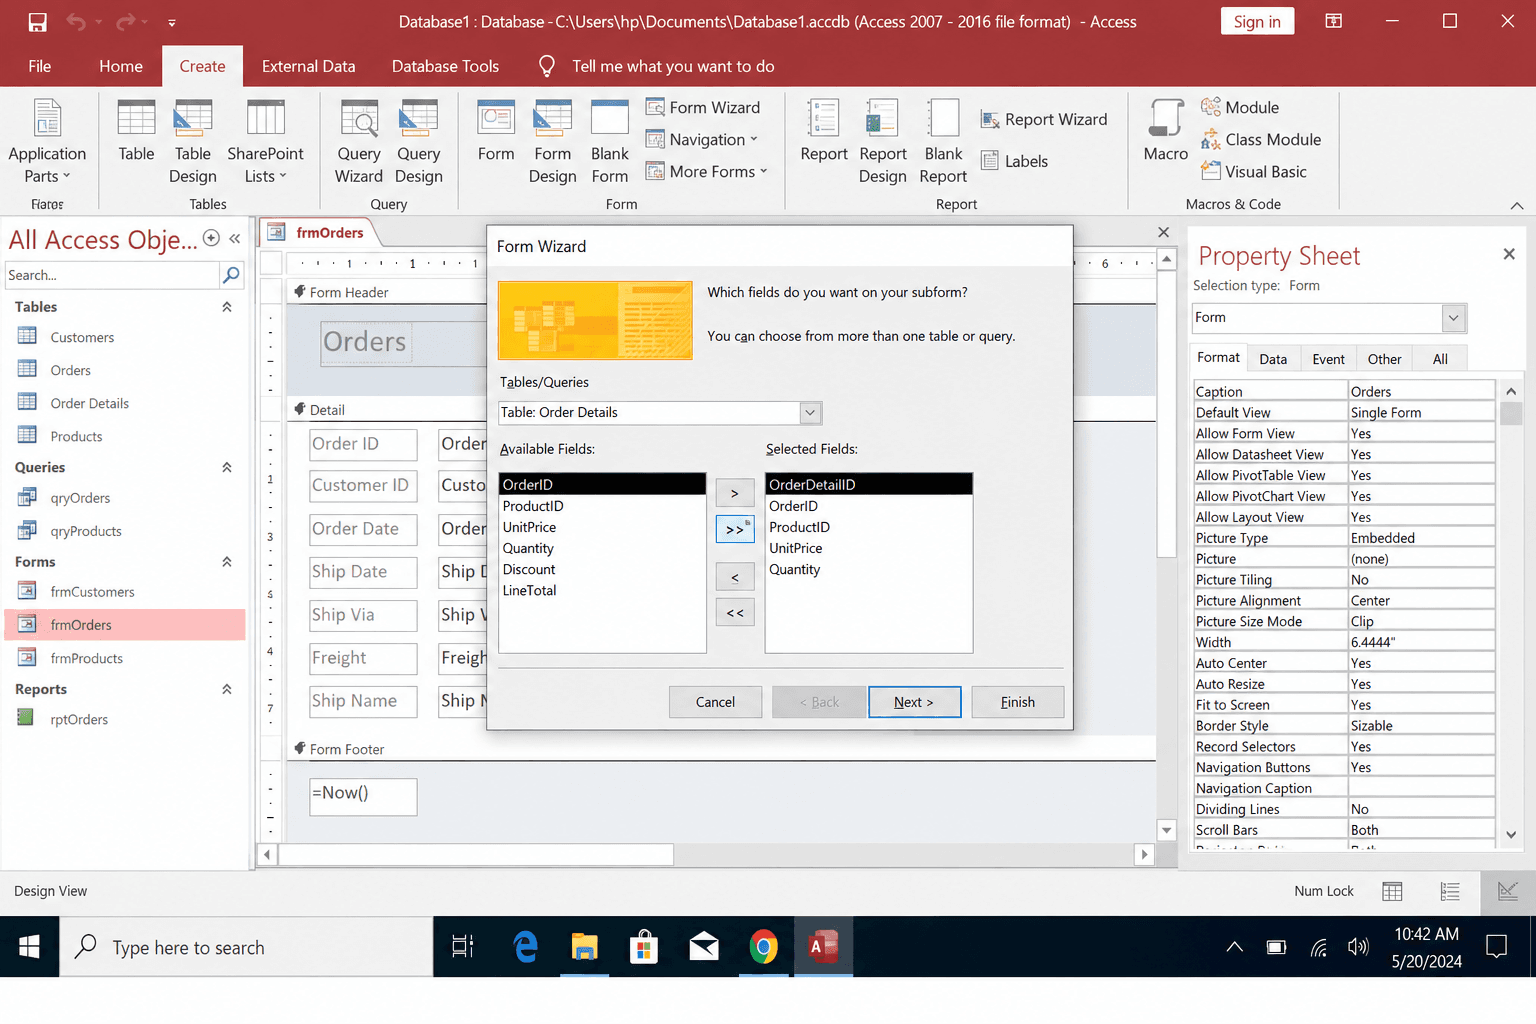Create a new Form from ribbon
The width and height of the screenshot is (1536, 1024).
tap(496, 131)
